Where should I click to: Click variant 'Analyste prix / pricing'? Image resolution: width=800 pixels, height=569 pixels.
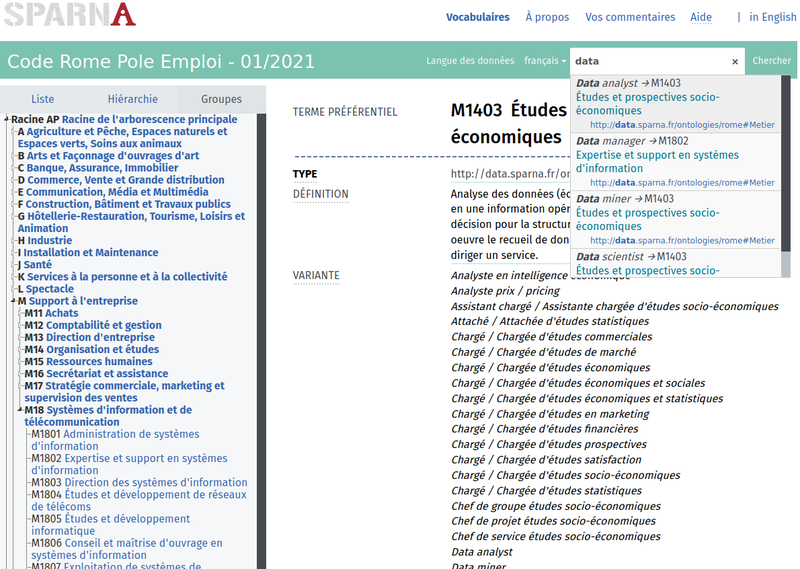pyautogui.click(x=505, y=291)
